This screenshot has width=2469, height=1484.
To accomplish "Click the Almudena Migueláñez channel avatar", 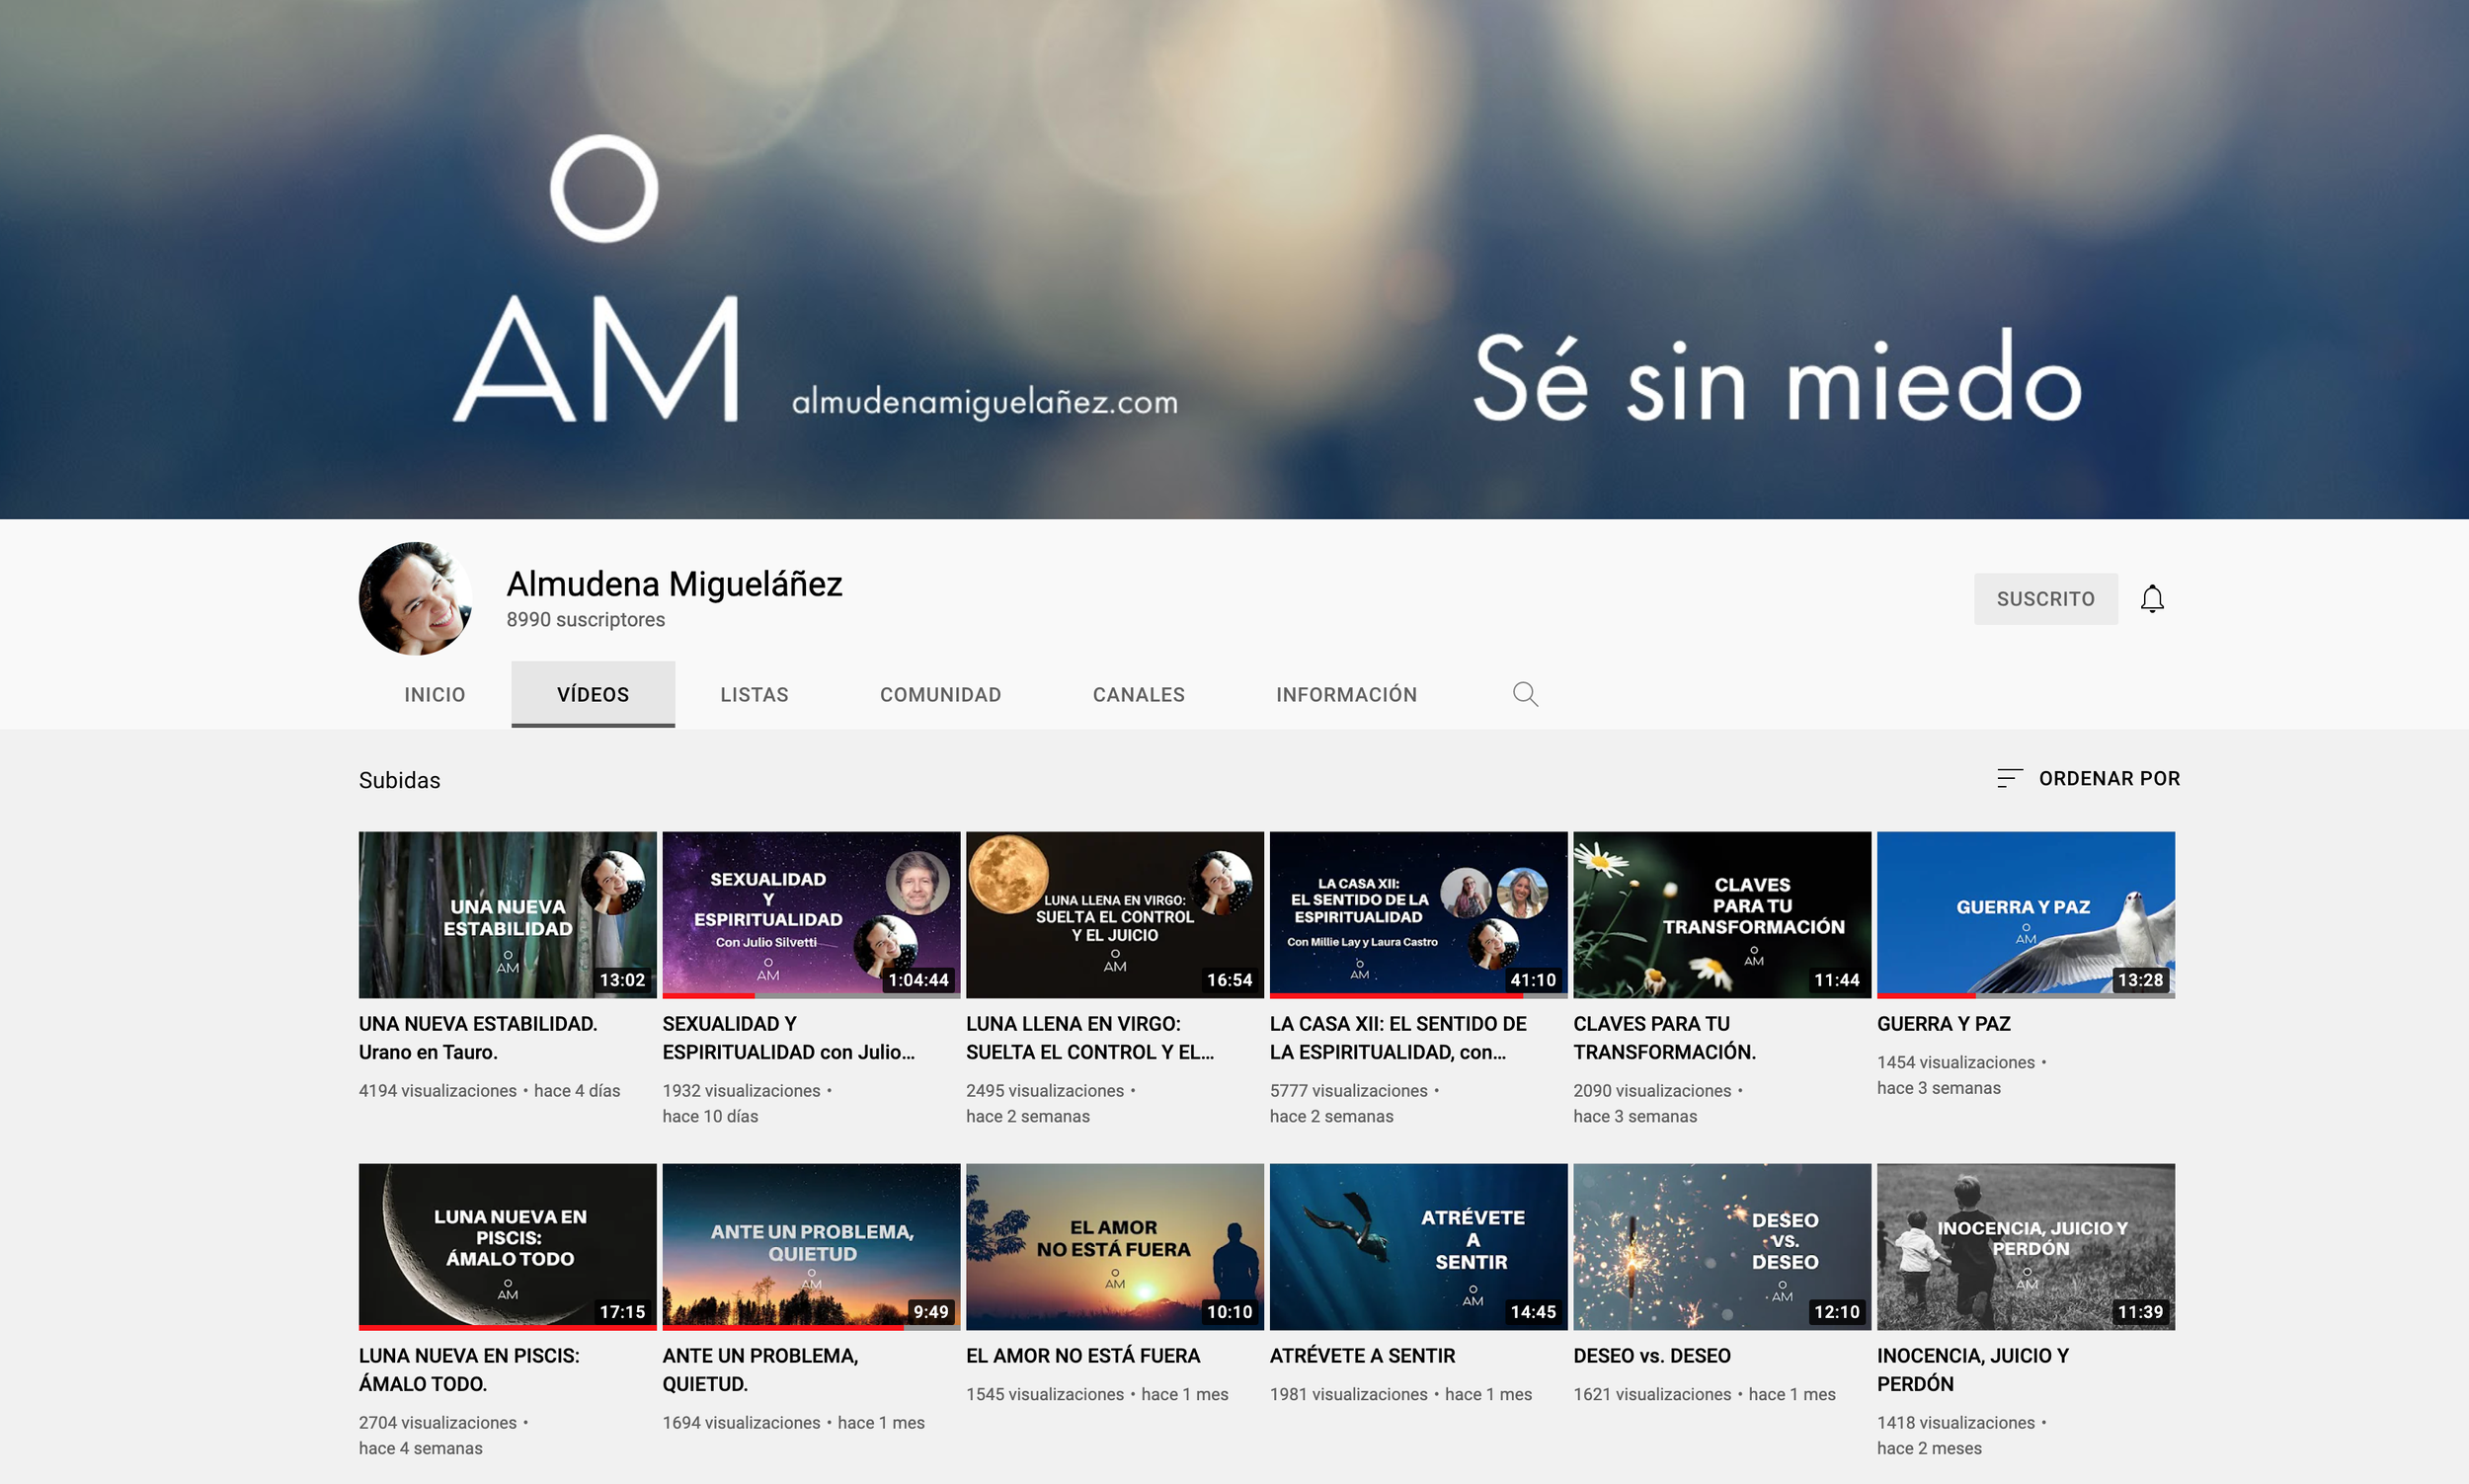I will tap(416, 599).
